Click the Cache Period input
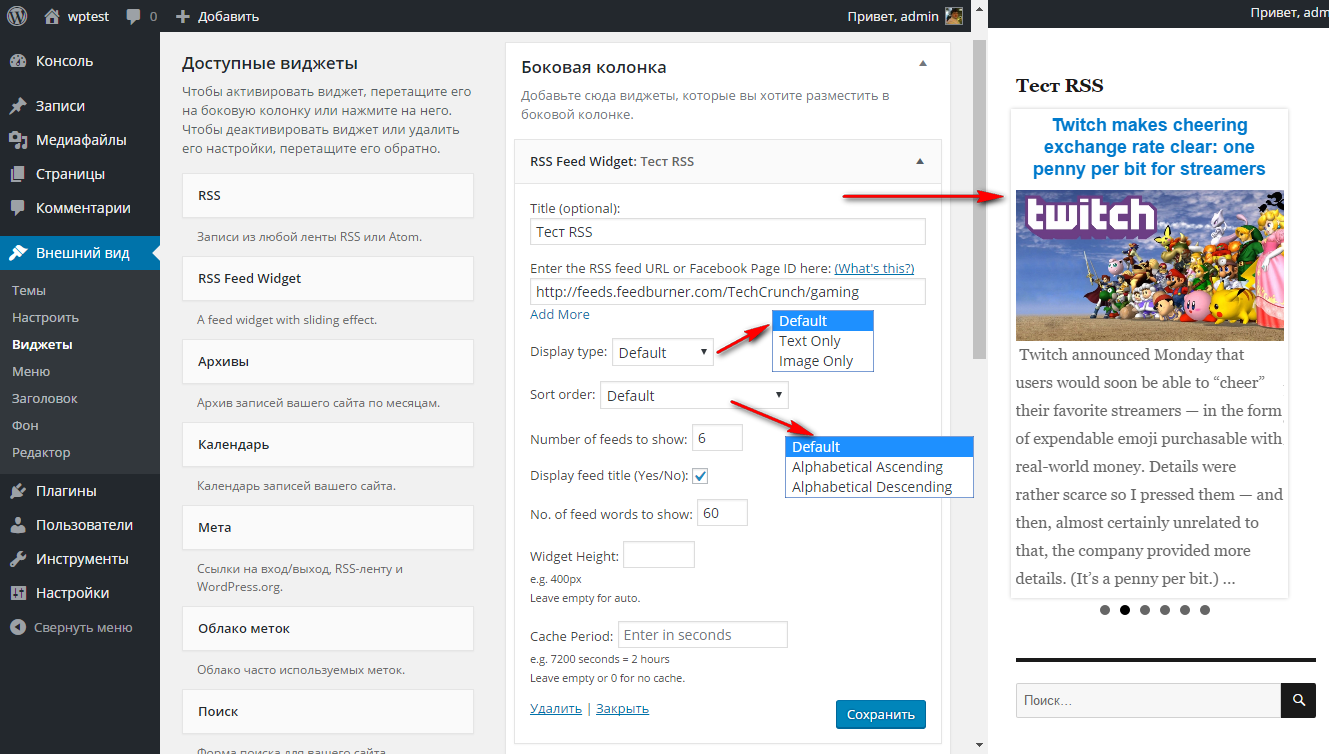The height and width of the screenshot is (754, 1329). pos(703,635)
